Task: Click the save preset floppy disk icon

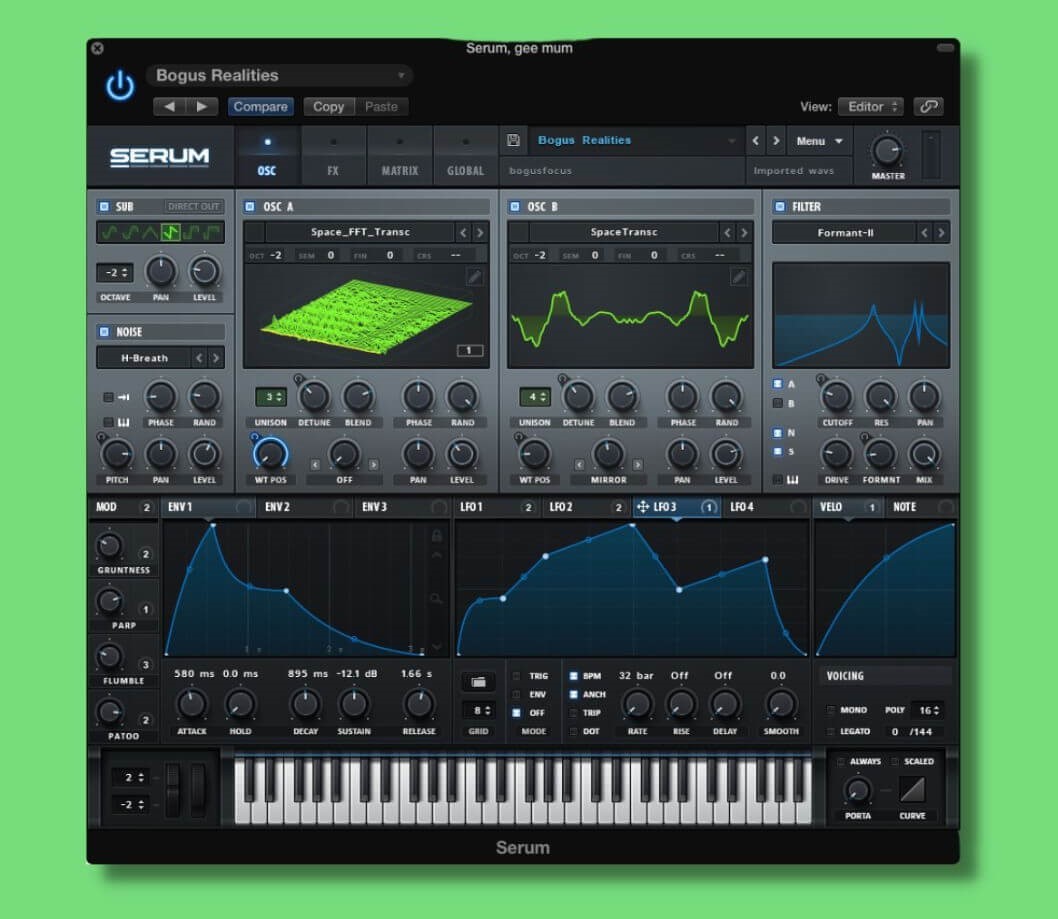Action: click(513, 140)
